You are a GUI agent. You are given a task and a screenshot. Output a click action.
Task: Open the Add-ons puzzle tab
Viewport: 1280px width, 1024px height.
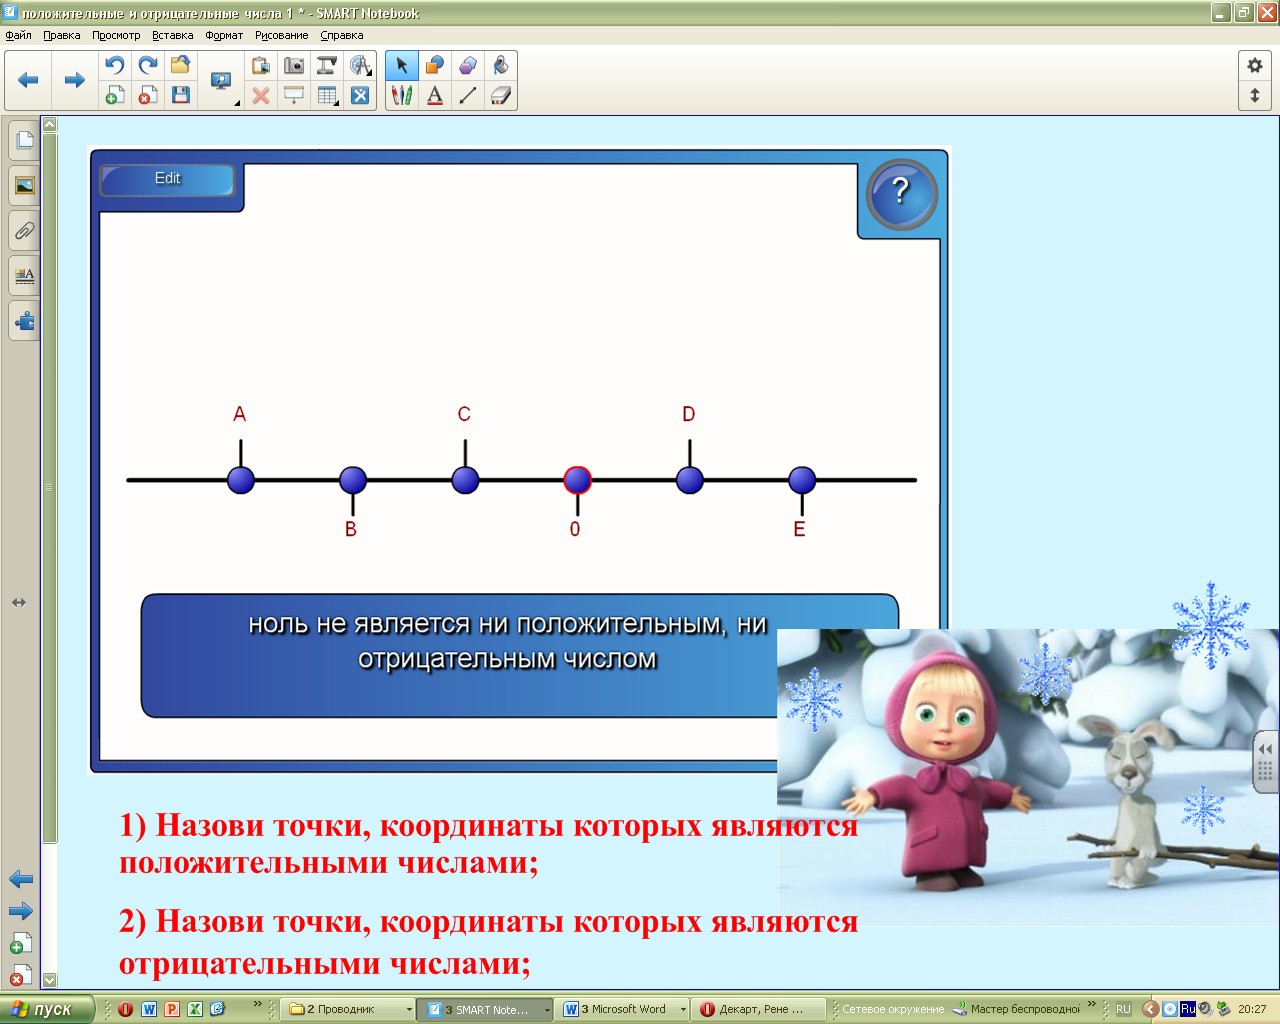pyautogui.click(x=25, y=321)
